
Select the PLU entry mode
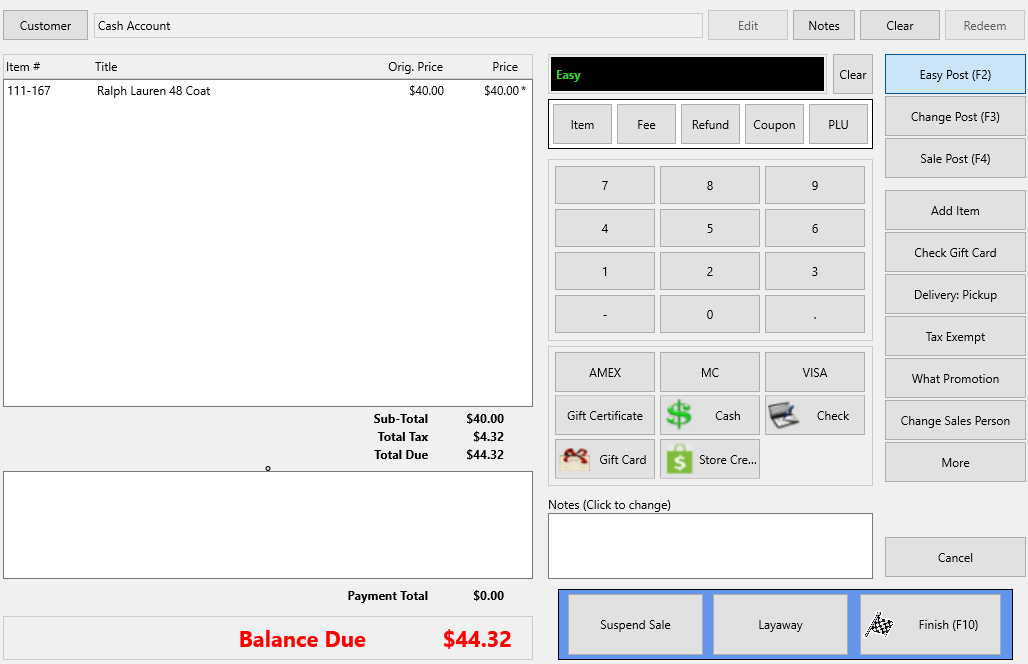pyautogui.click(x=838, y=125)
